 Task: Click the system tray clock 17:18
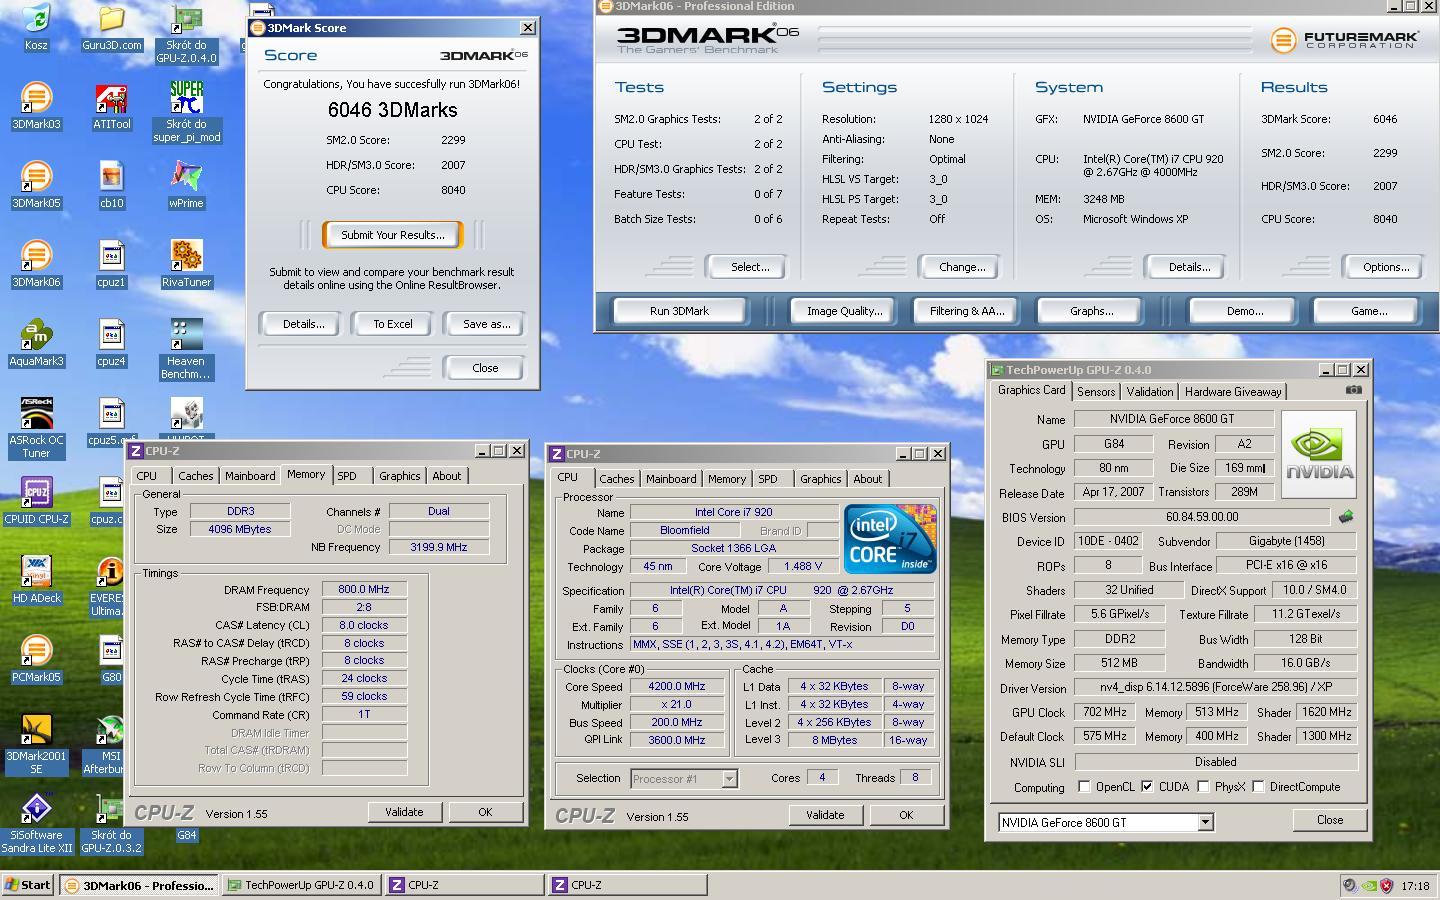(x=1415, y=886)
